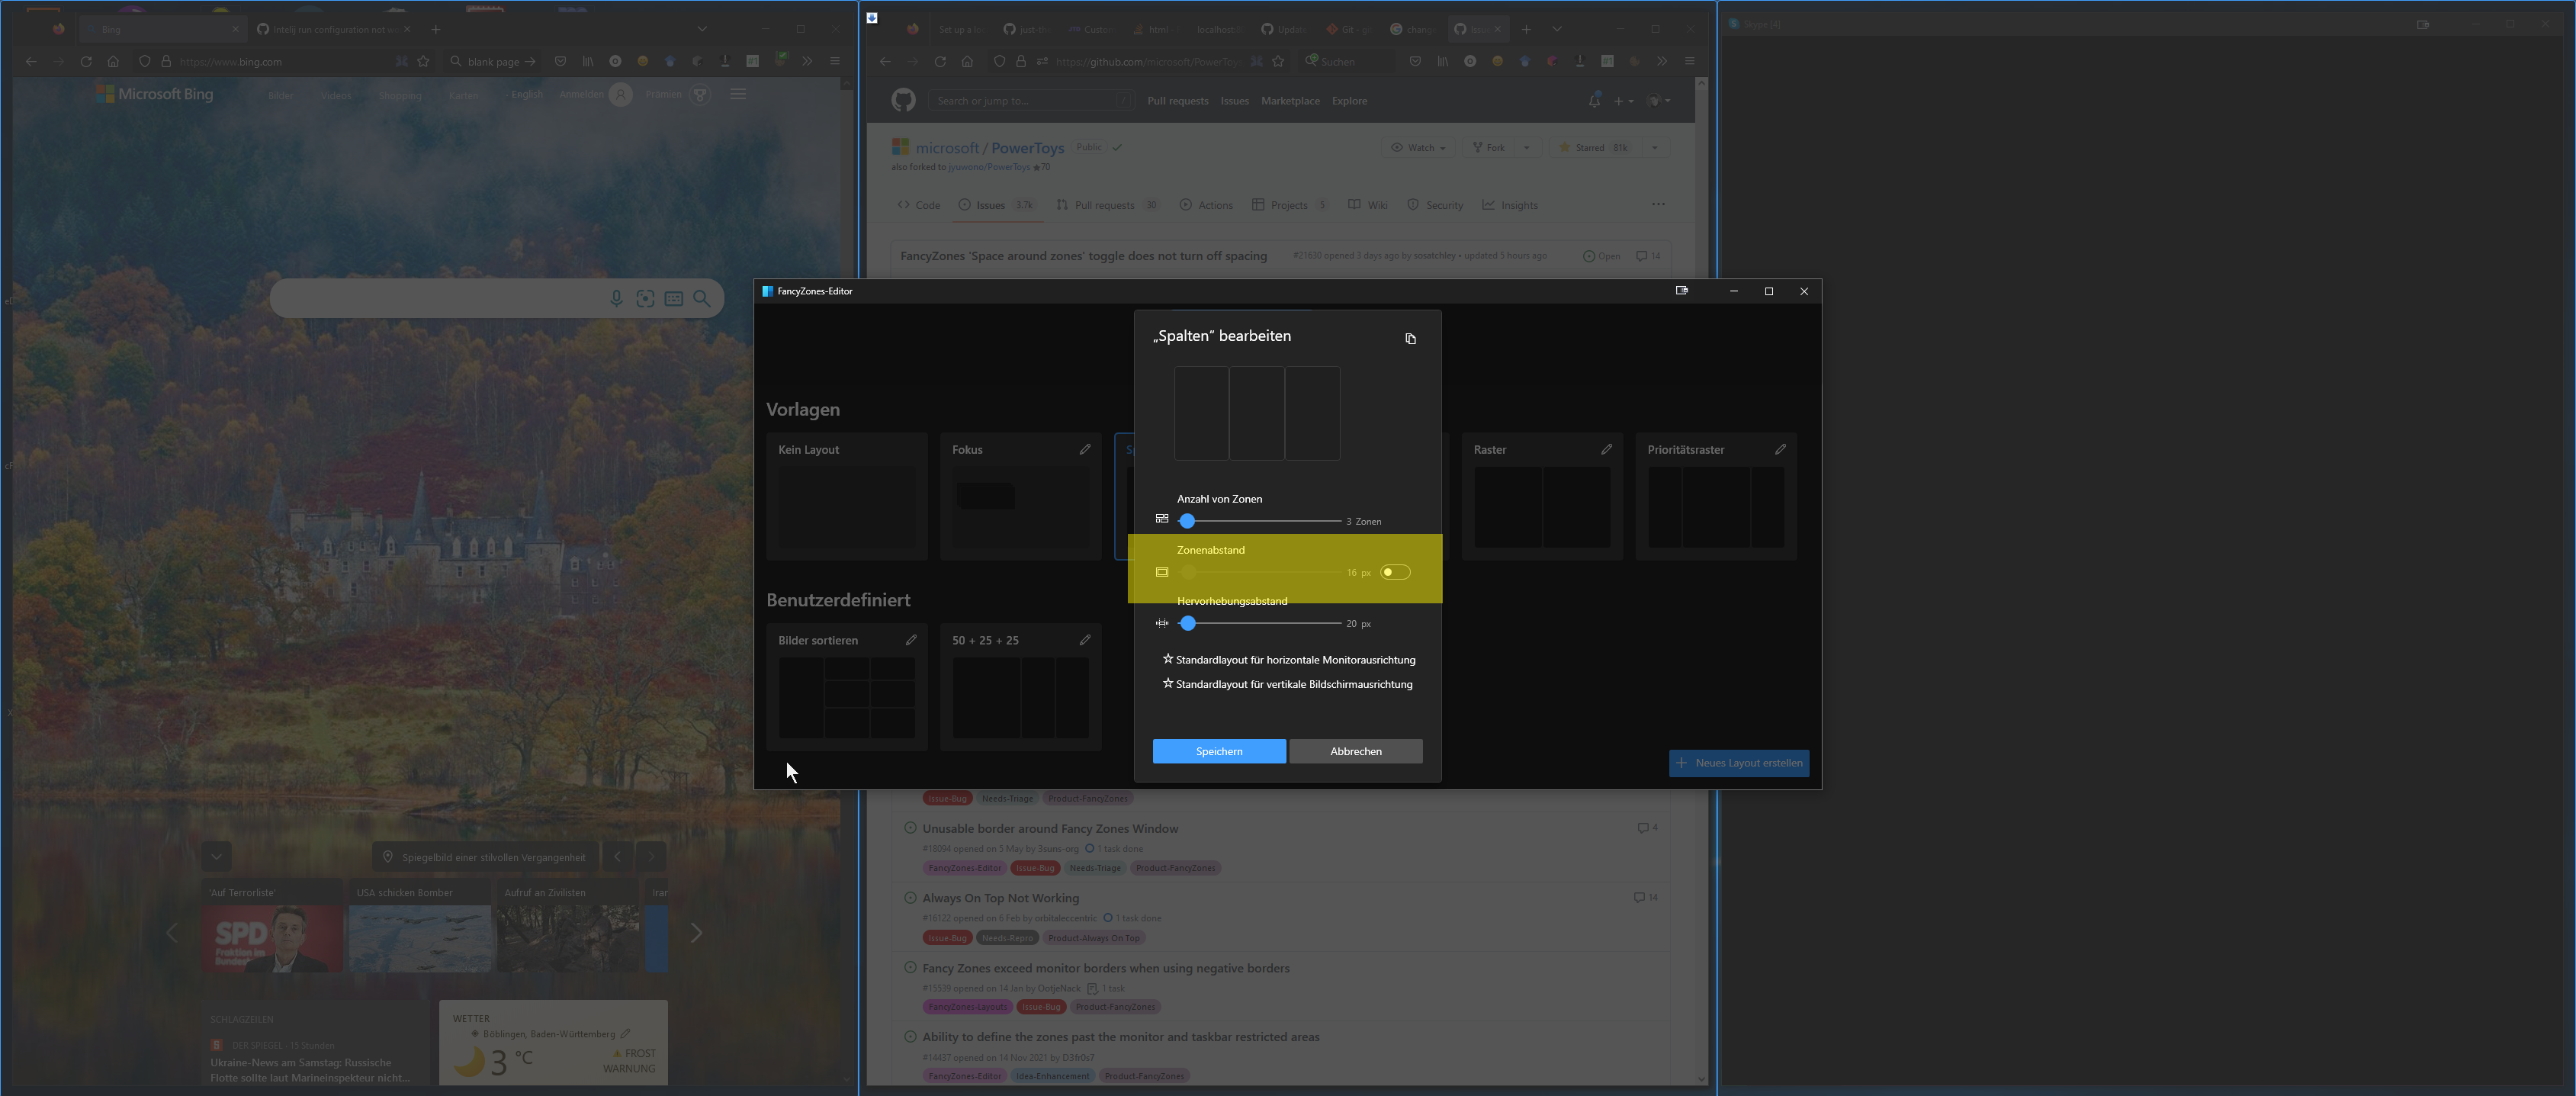Viewport: 2576px width, 1096px height.
Task: Select "Marketplace" in the GitHub menu
Action: [1290, 100]
